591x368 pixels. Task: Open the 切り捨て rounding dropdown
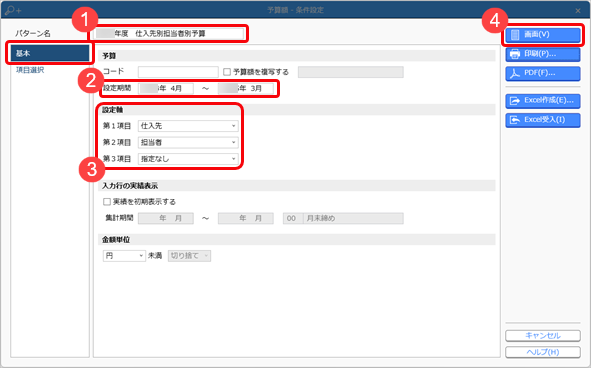click(x=189, y=256)
